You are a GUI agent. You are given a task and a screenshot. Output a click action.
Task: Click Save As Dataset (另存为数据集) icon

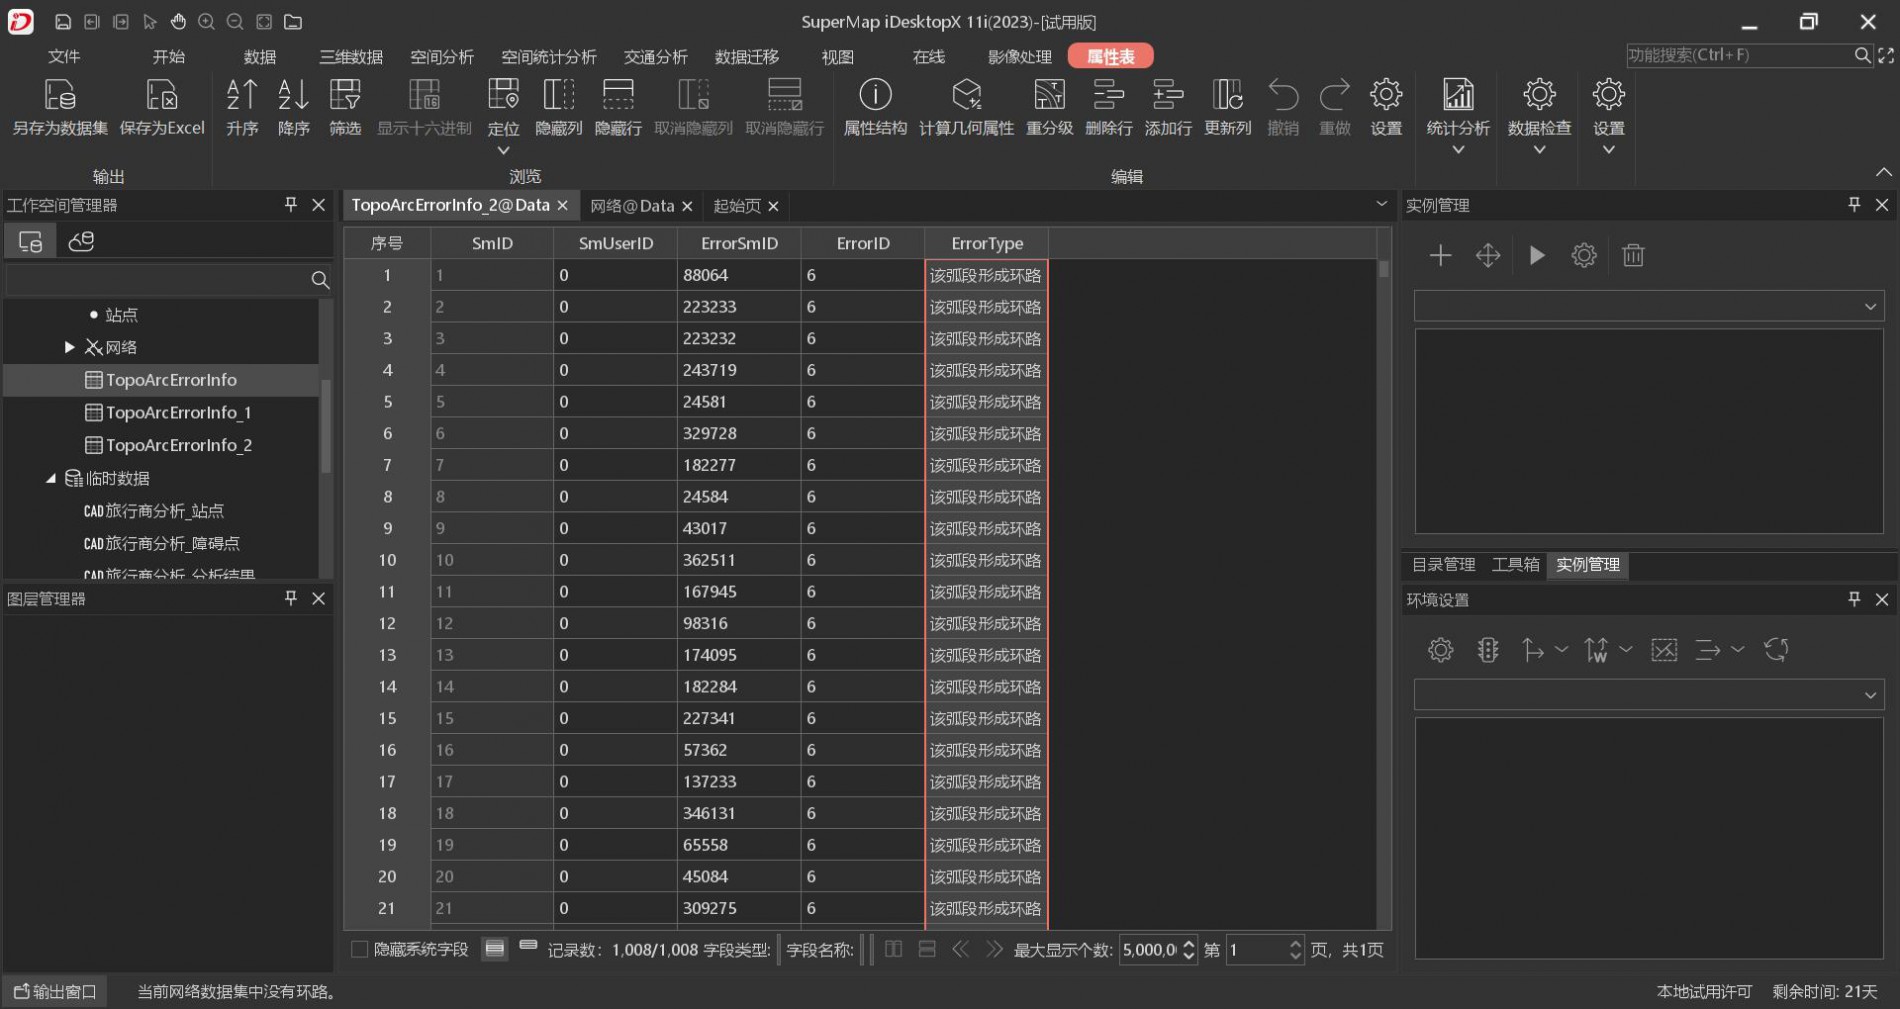[60, 96]
